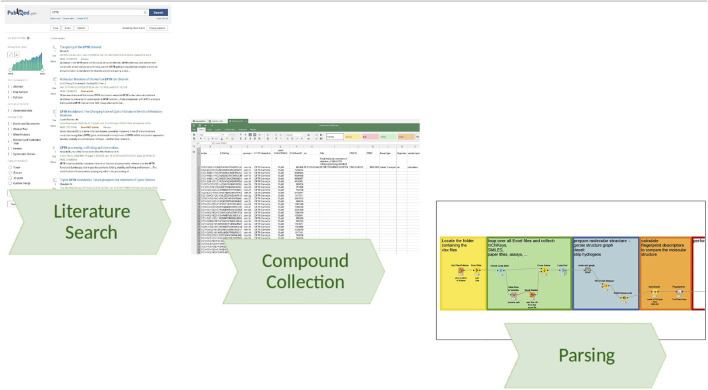
Task: Click the PubMed Search button
Action: [158, 13]
